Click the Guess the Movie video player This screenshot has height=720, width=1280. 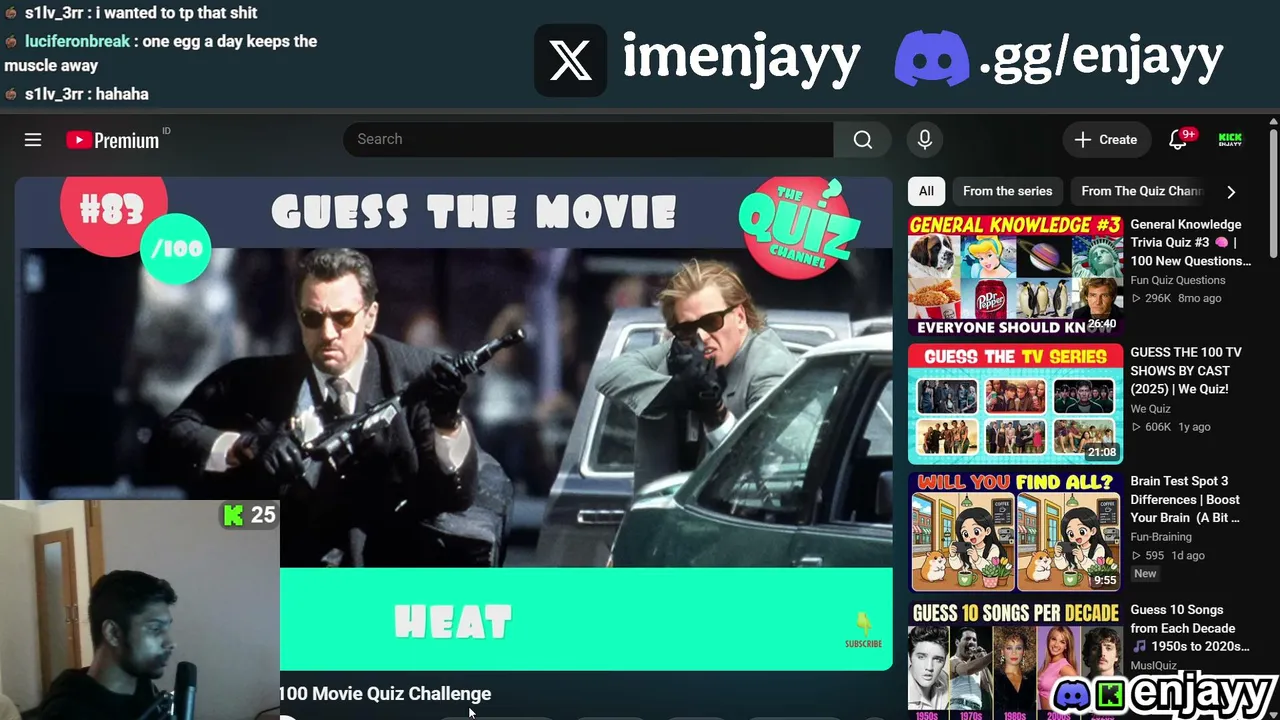(x=453, y=423)
